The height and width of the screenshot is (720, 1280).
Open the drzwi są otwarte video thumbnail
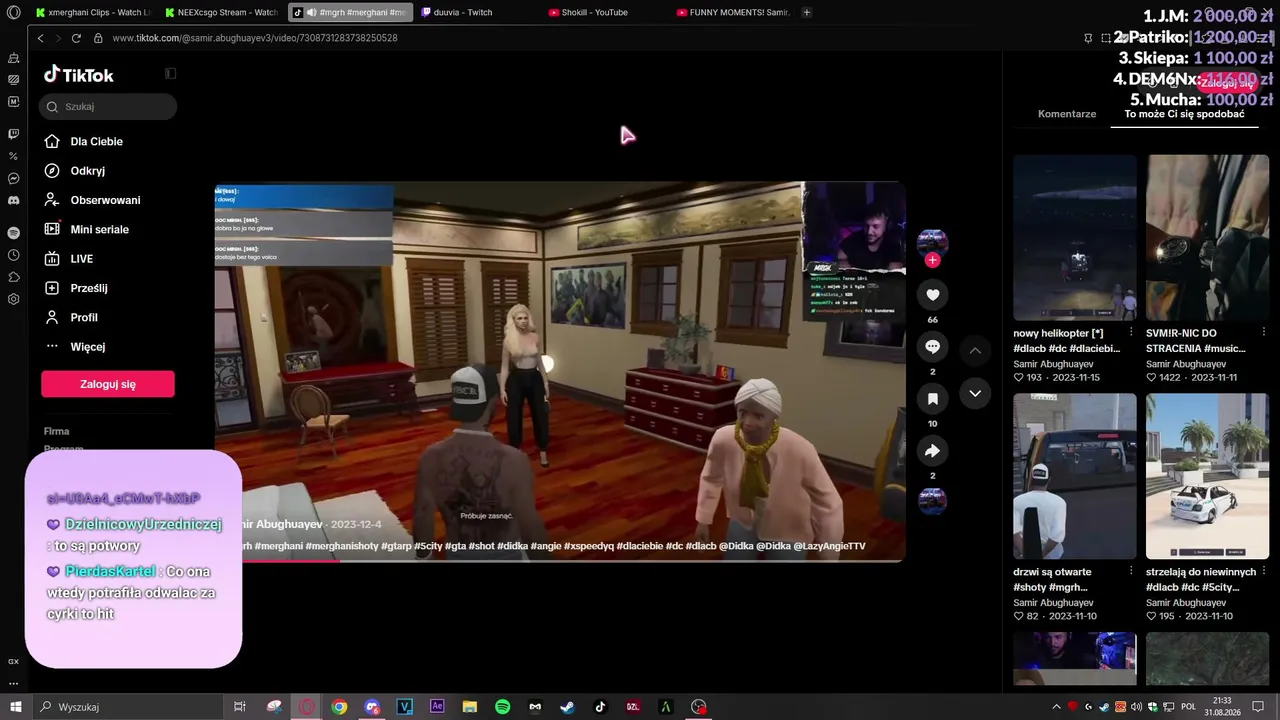1075,476
